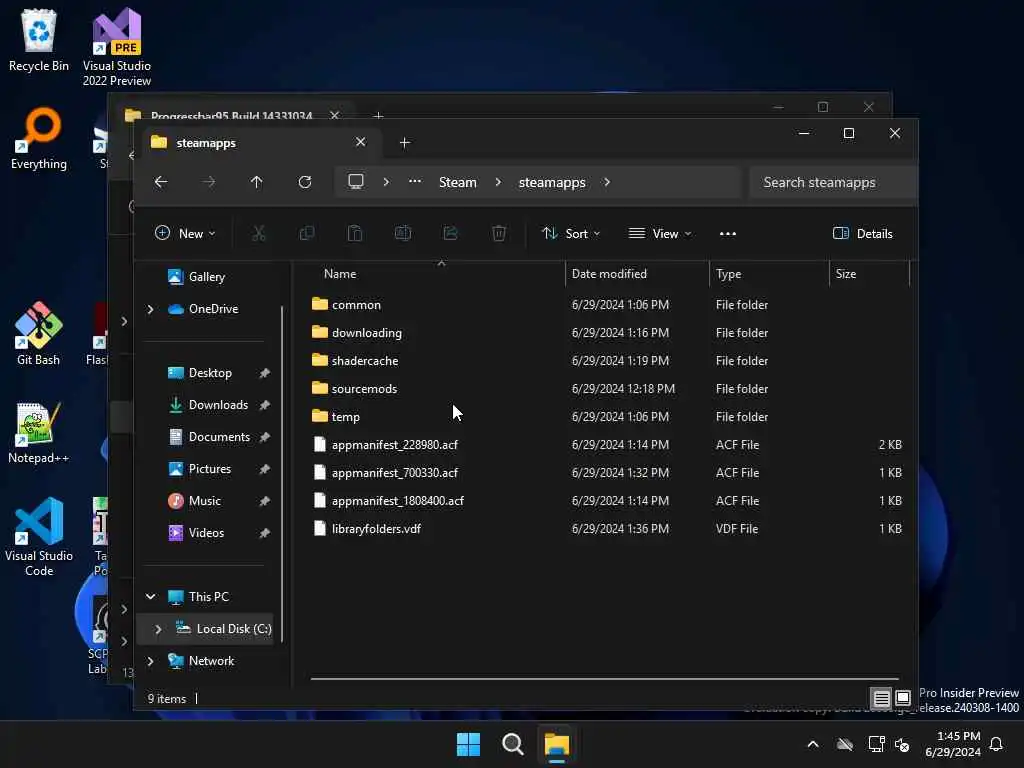The height and width of the screenshot is (768, 1024).
Task: Open Notepad++ desktop shortcut
Action: (x=39, y=433)
